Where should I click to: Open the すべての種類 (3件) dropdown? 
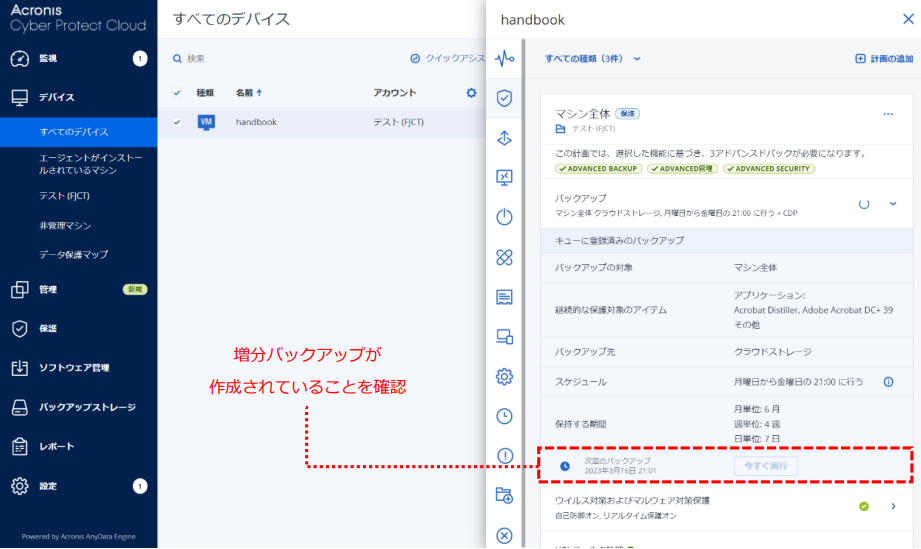click(x=592, y=59)
